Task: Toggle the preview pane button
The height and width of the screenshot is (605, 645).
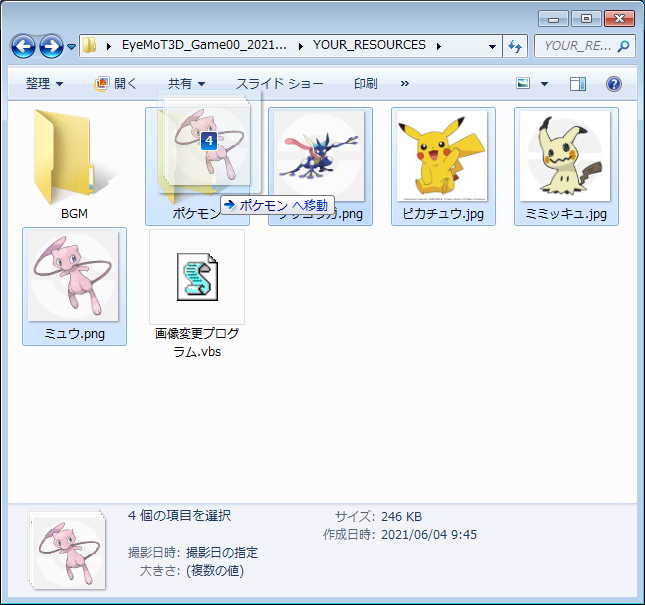Action: tap(578, 84)
